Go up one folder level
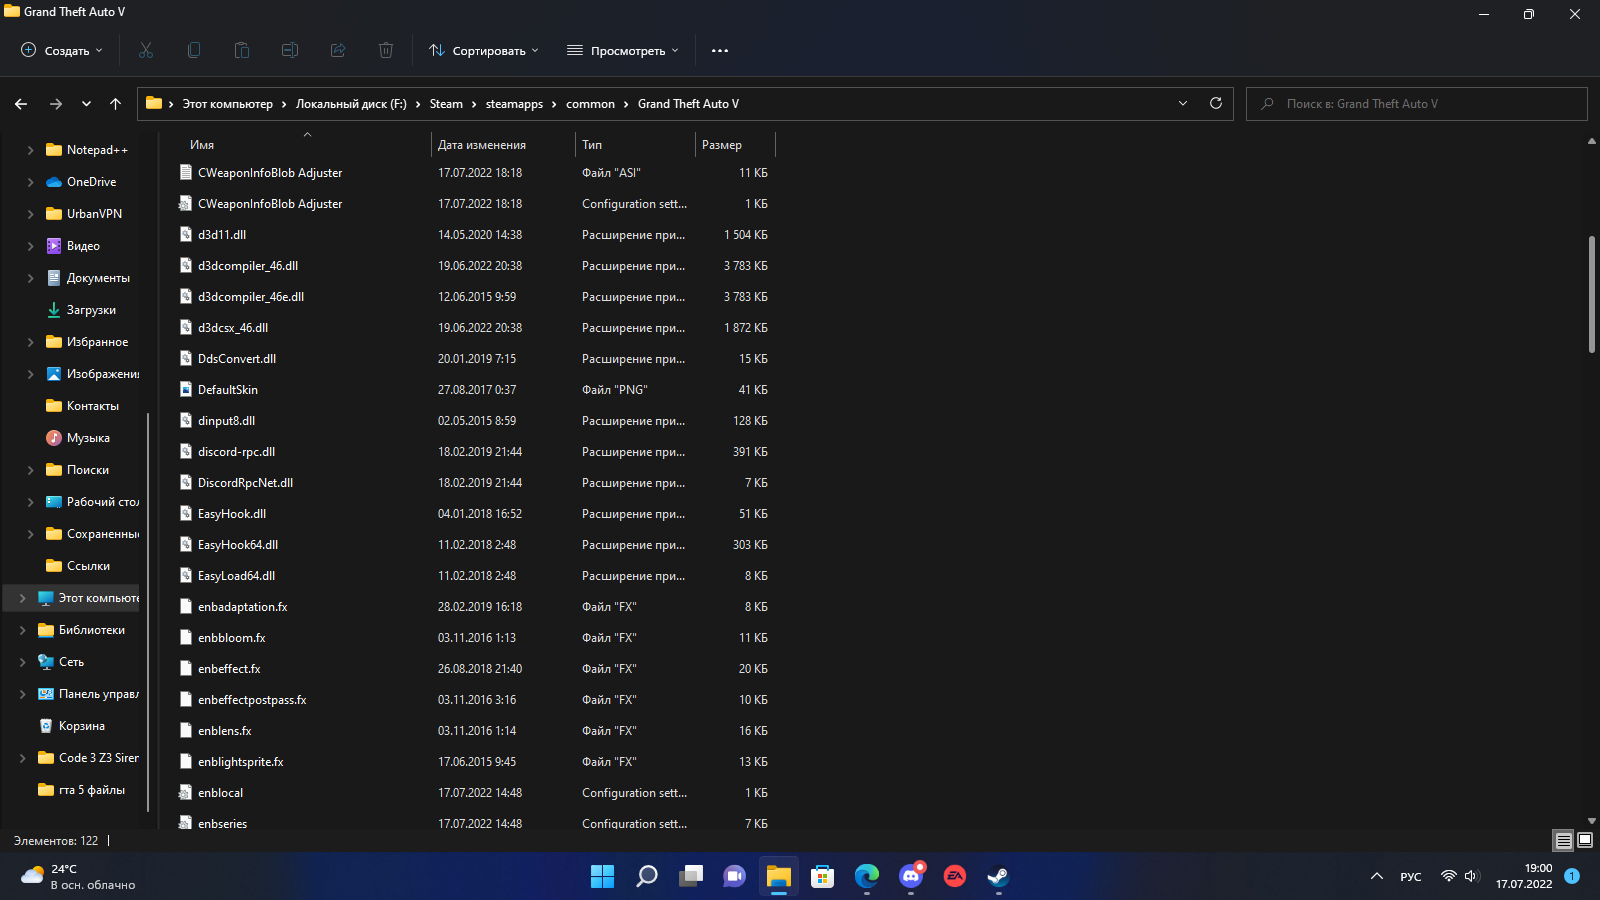Image resolution: width=1600 pixels, height=900 pixels. point(116,104)
